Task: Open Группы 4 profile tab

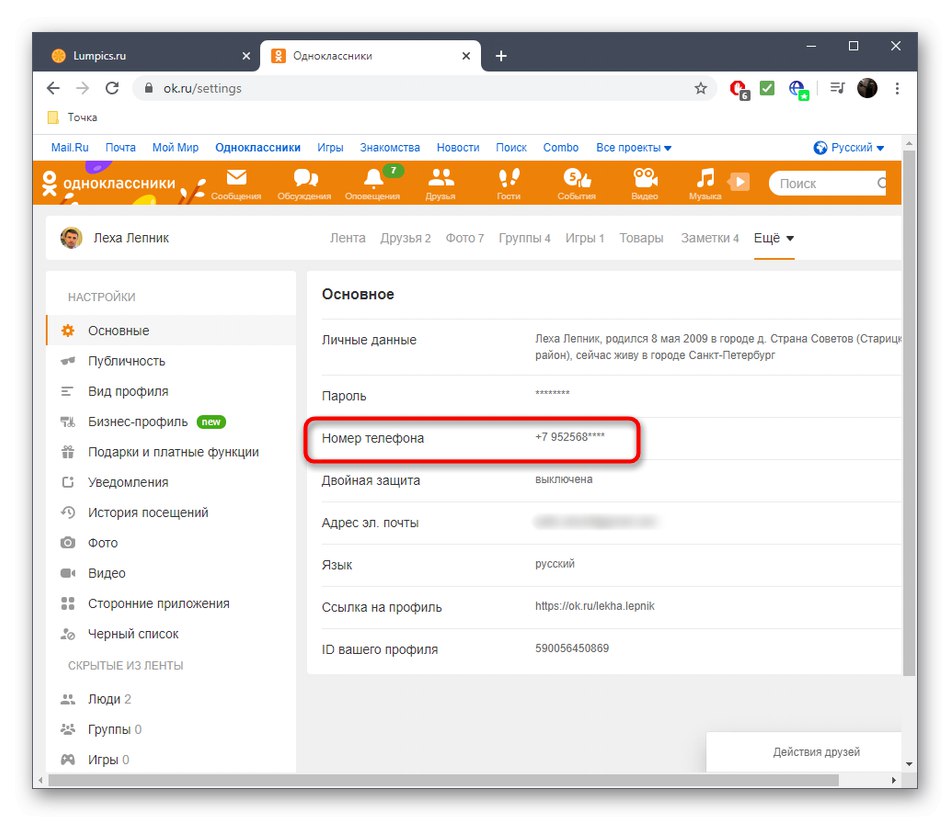Action: click(524, 238)
